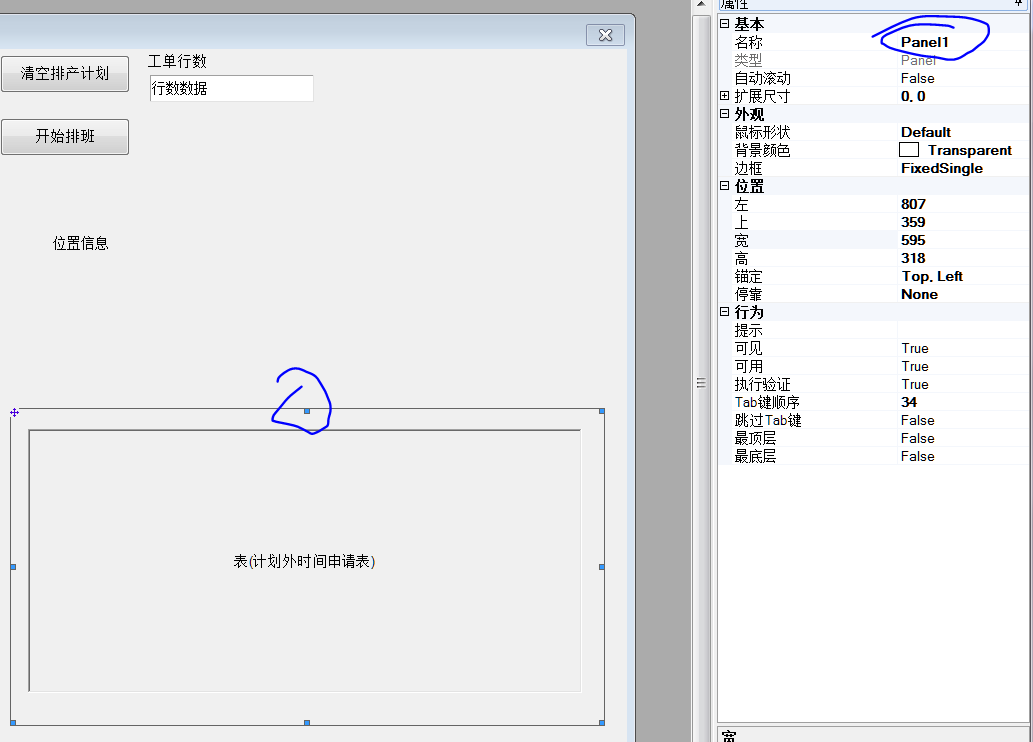Toggle the 最顶层 False value

pyautogui.click(x=917, y=438)
